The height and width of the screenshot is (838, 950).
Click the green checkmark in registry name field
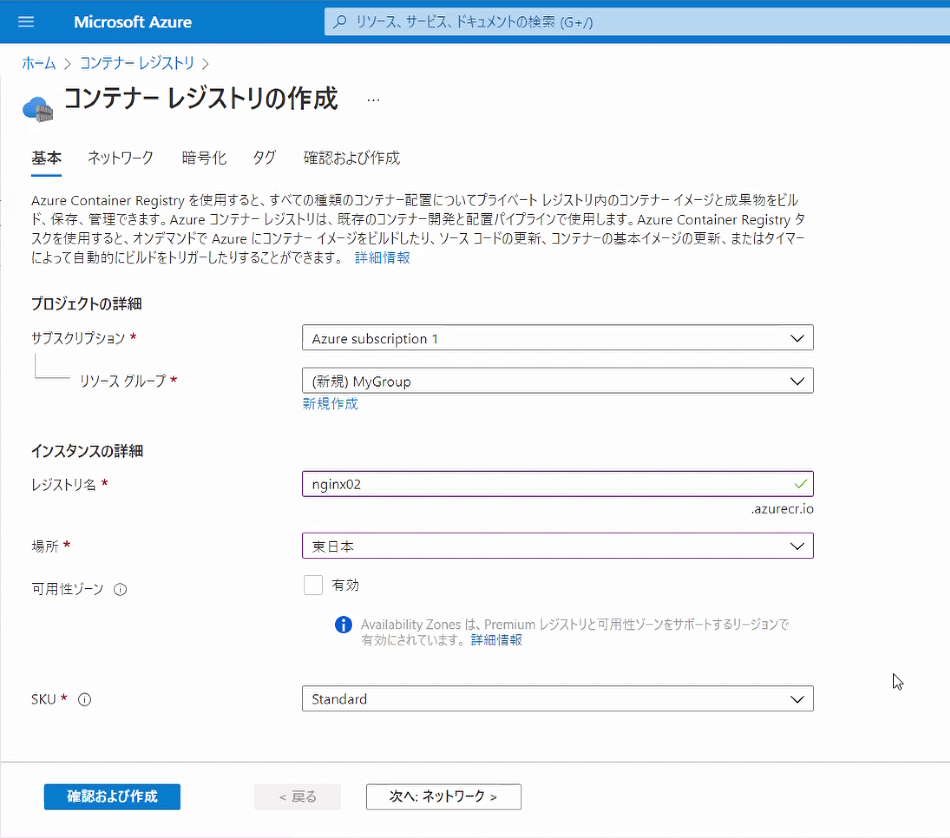click(x=800, y=484)
